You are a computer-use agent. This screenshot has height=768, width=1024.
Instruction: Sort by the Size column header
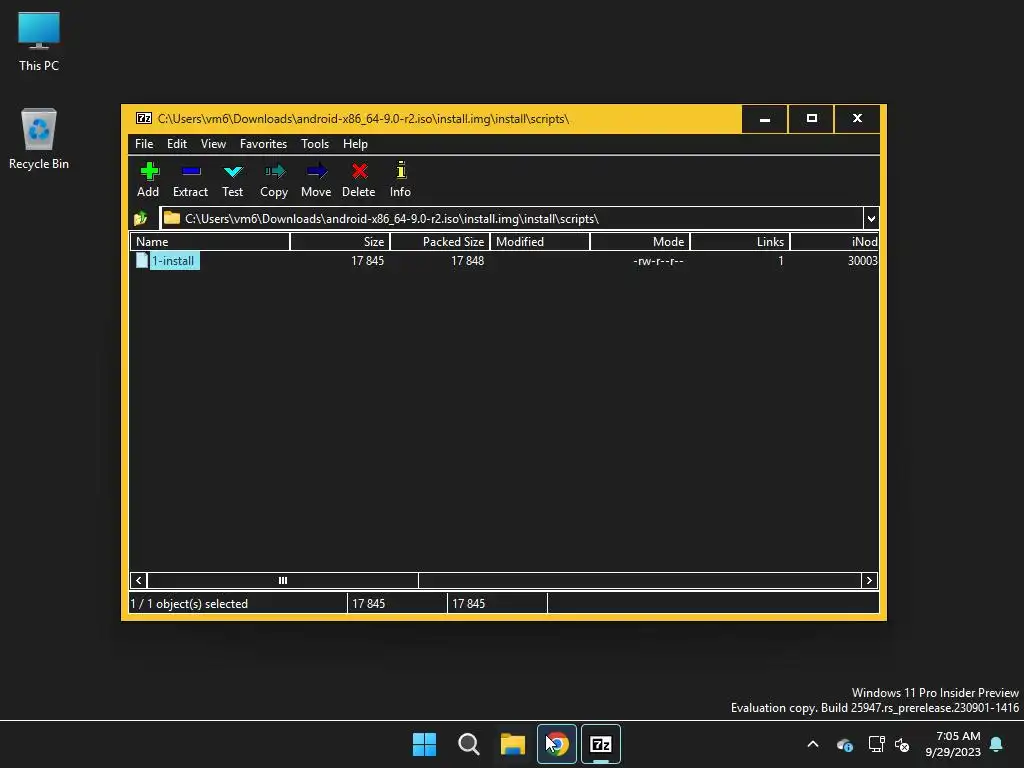coord(340,242)
